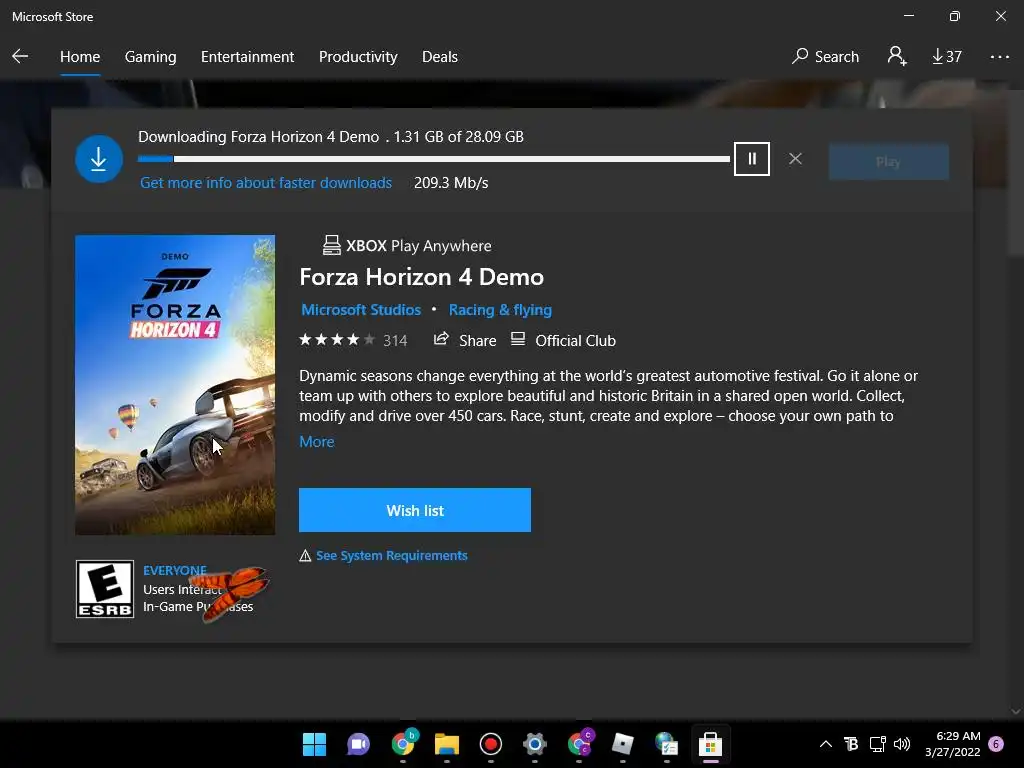Screen dimensions: 1024x768
Task: Open the Entertainment tab
Action: (x=248, y=57)
